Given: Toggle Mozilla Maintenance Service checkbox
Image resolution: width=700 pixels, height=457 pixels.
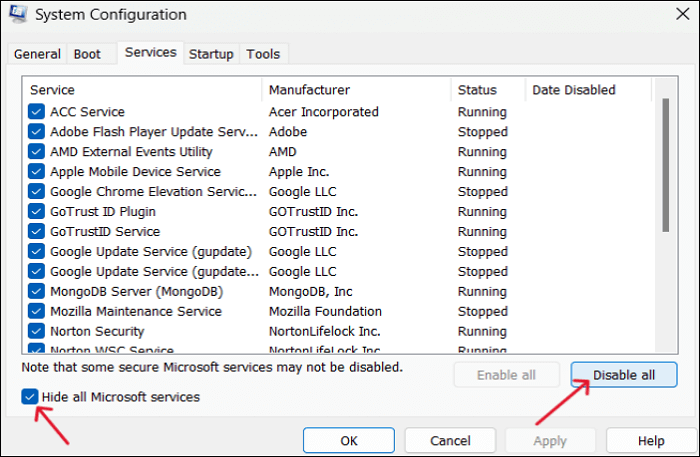Looking at the screenshot, I should (x=37, y=312).
